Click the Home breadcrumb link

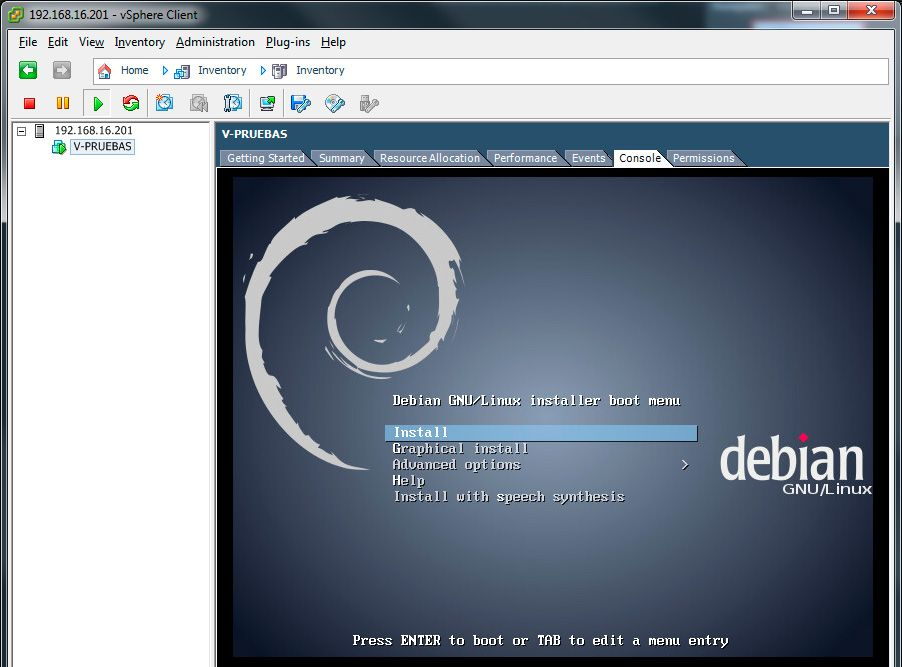(x=135, y=70)
